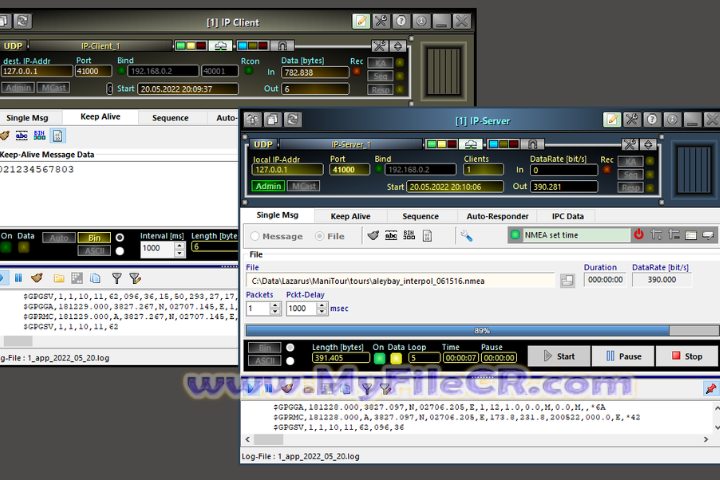
Task: Select abc text format icon in IP-Server toolbar
Action: pyautogui.click(x=391, y=236)
